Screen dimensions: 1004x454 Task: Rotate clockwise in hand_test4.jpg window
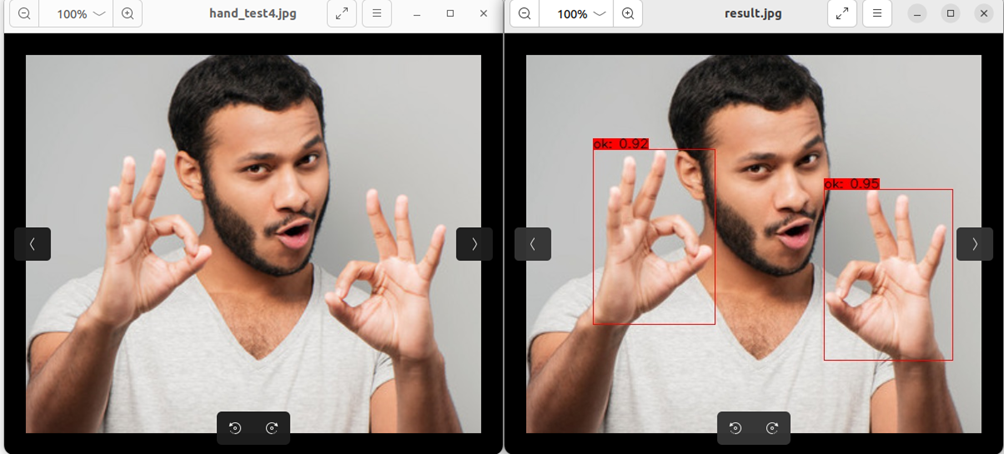click(x=271, y=428)
